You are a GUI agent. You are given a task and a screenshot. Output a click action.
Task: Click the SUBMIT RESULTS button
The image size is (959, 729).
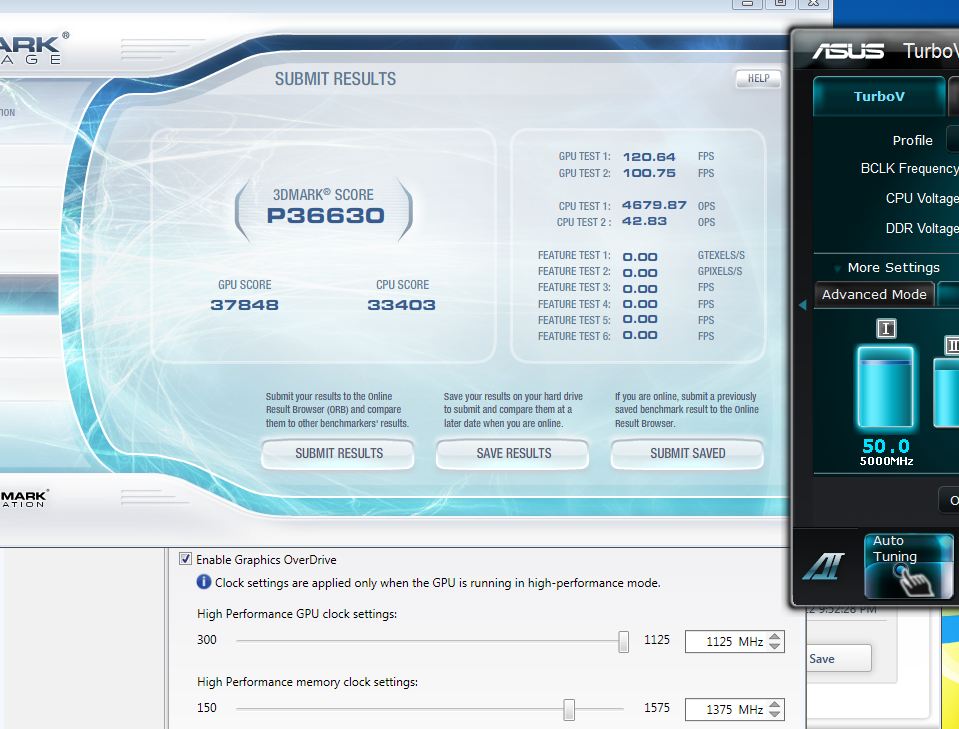click(x=338, y=453)
